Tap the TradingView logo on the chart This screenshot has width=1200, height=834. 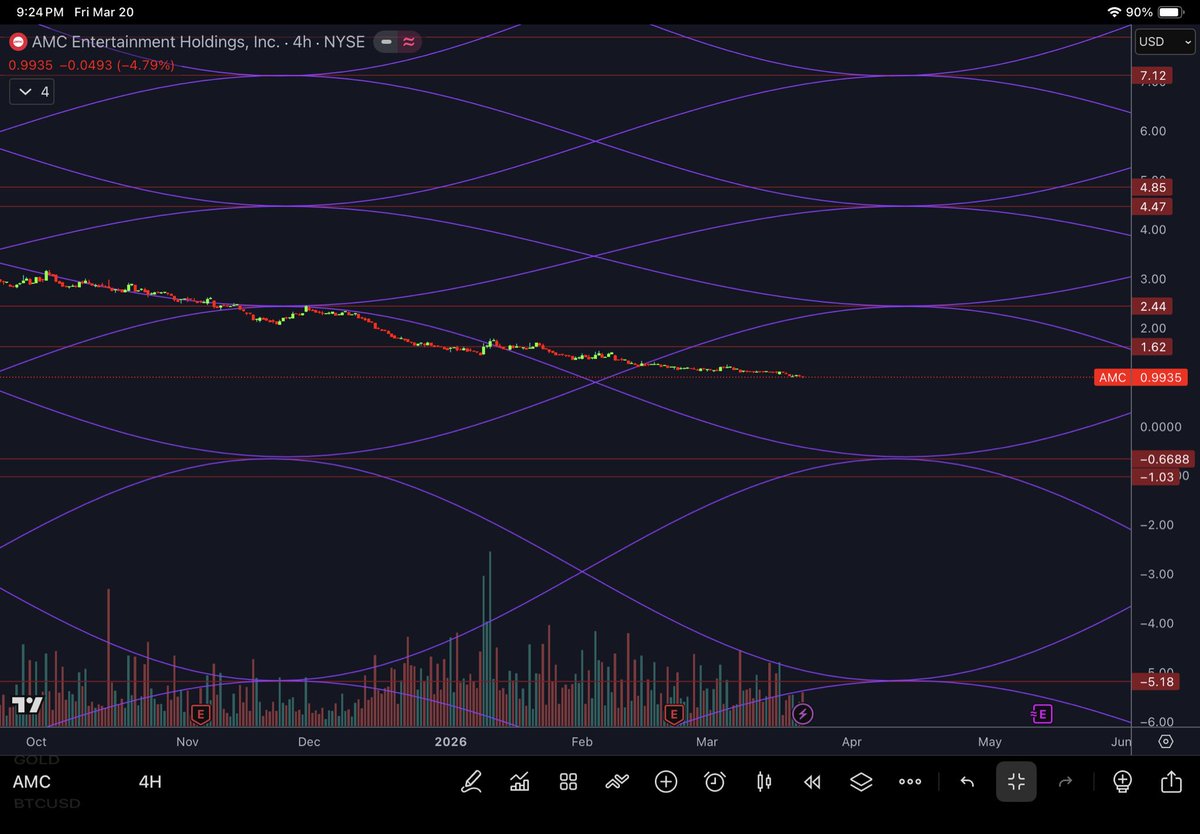click(27, 704)
